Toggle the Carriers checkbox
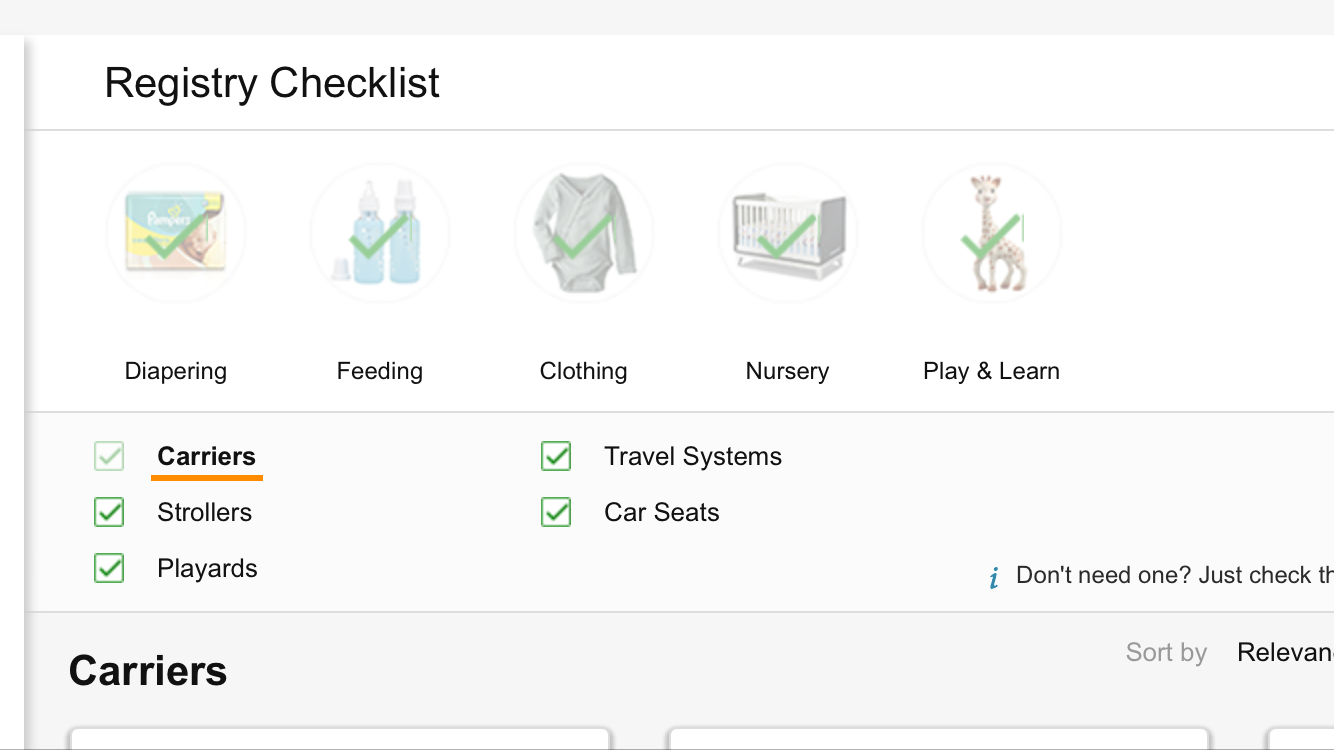Viewport: 1334px width, 750px height. coord(109,457)
